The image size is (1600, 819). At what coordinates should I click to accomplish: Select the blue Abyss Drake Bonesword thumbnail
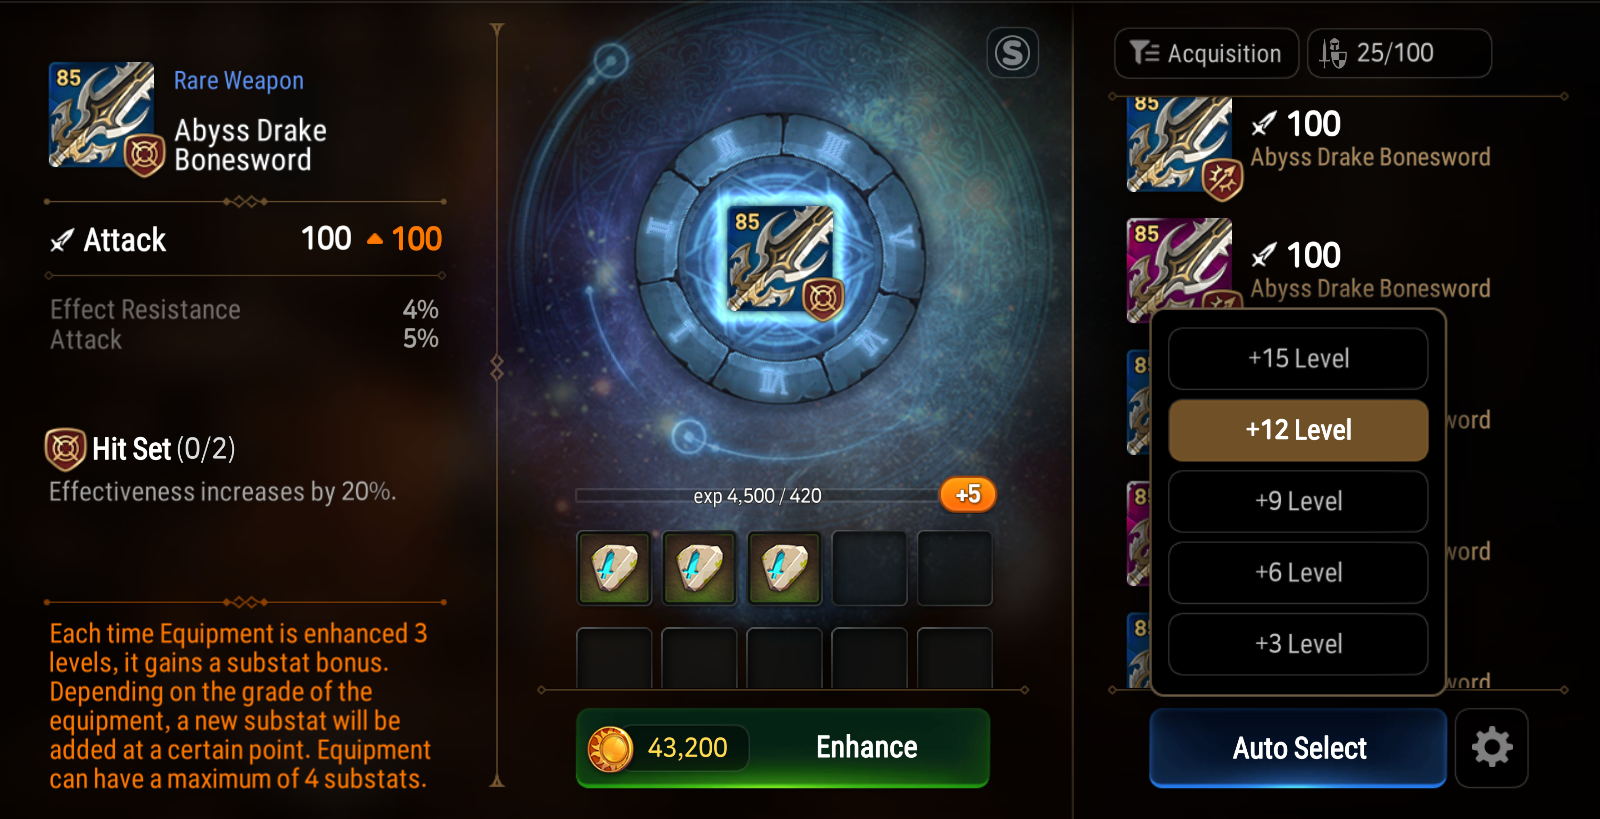coord(1179,144)
